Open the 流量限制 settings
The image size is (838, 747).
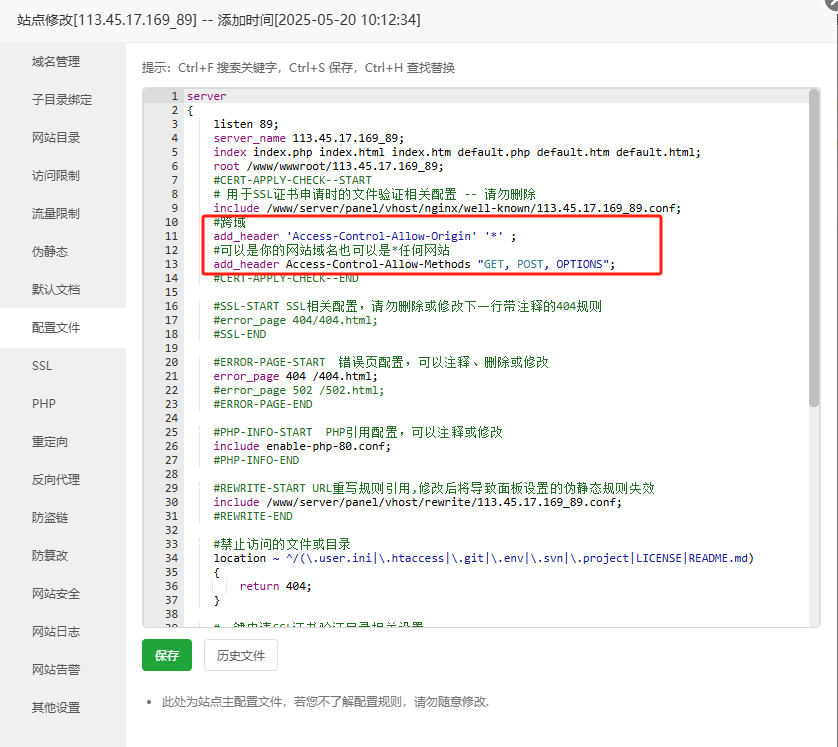pyautogui.click(x=54, y=213)
